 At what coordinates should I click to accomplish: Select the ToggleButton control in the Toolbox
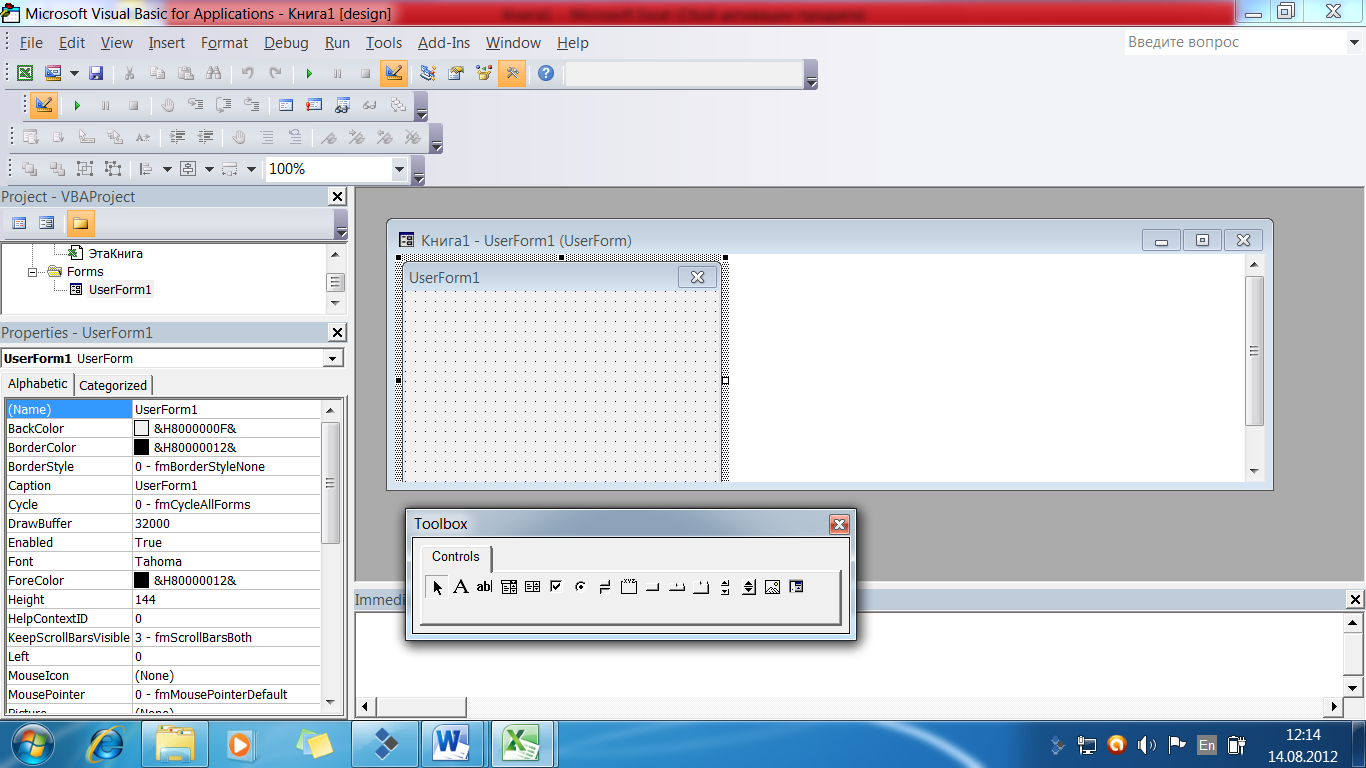[x=604, y=587]
